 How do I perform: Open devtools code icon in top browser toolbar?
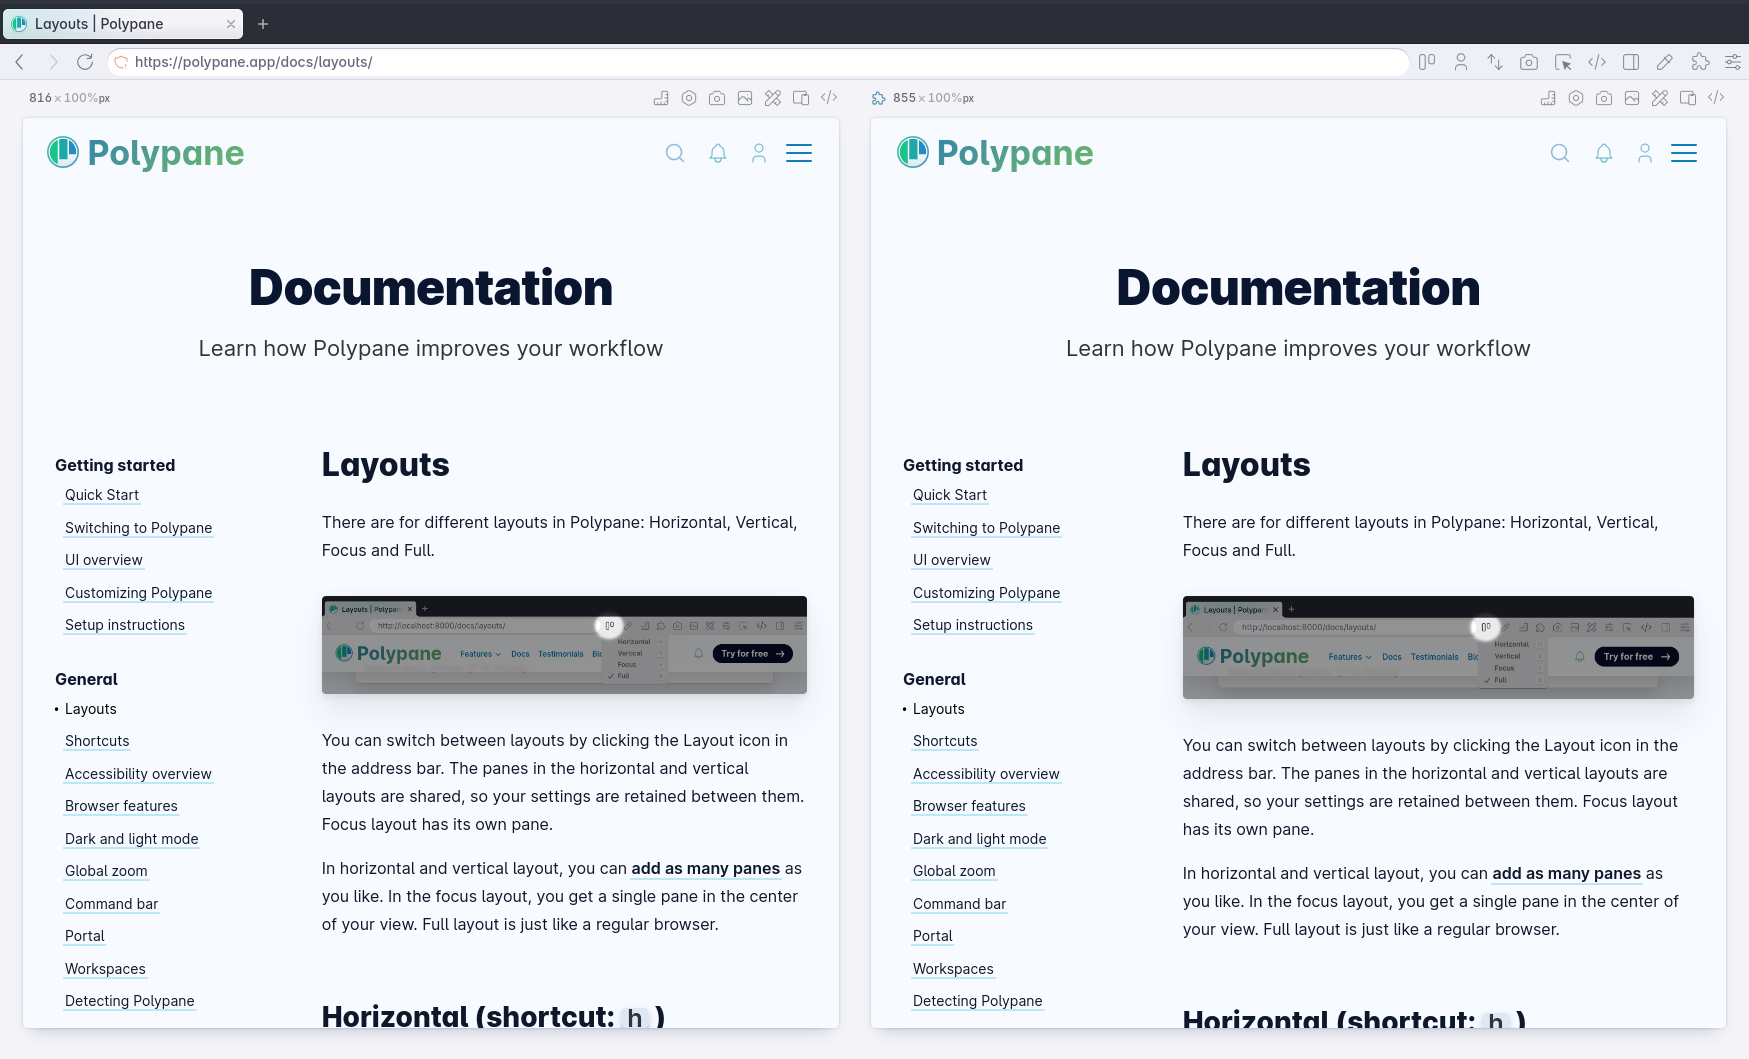[x=1597, y=62]
